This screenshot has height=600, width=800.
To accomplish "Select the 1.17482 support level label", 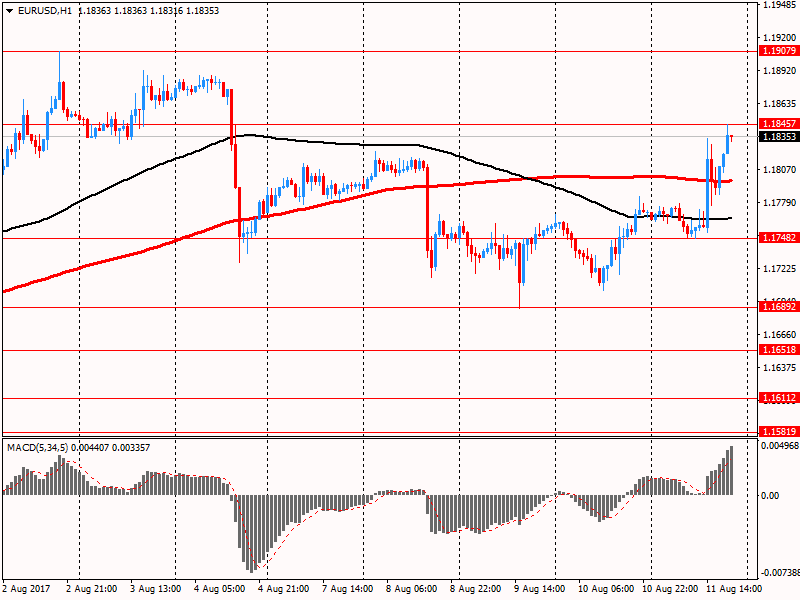I will [x=779, y=238].
